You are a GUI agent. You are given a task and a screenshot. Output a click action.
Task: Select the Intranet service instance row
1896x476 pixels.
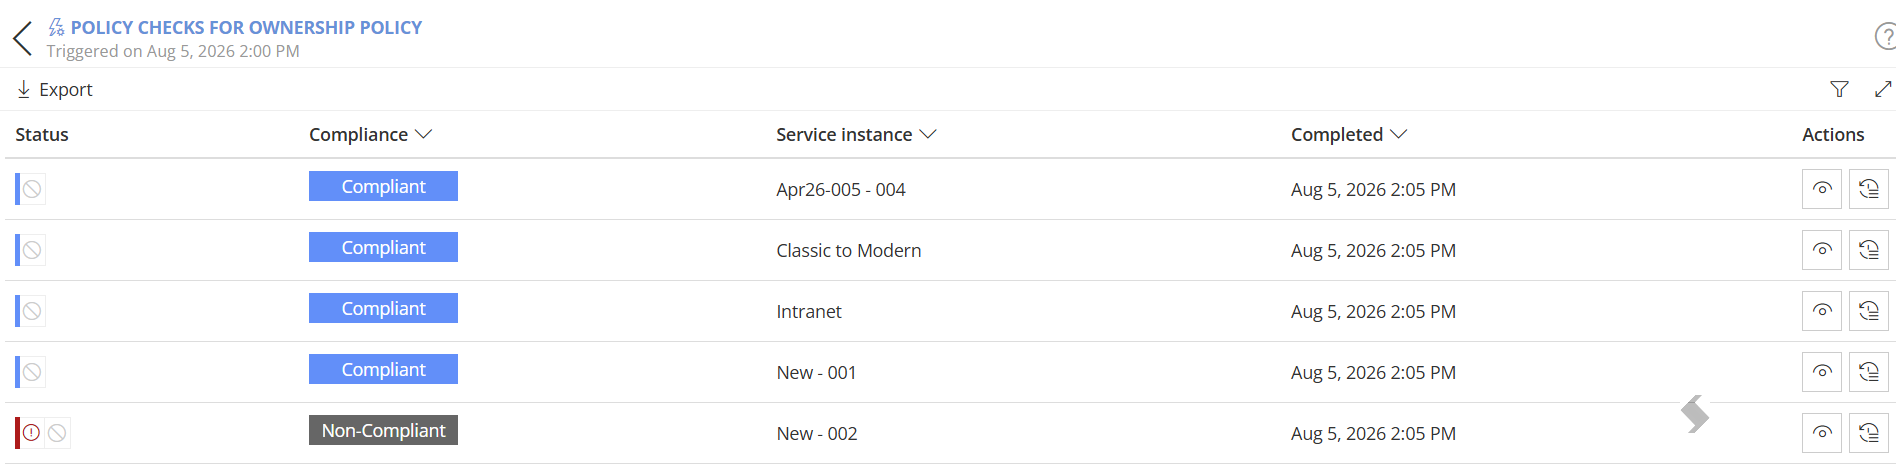(x=950, y=311)
